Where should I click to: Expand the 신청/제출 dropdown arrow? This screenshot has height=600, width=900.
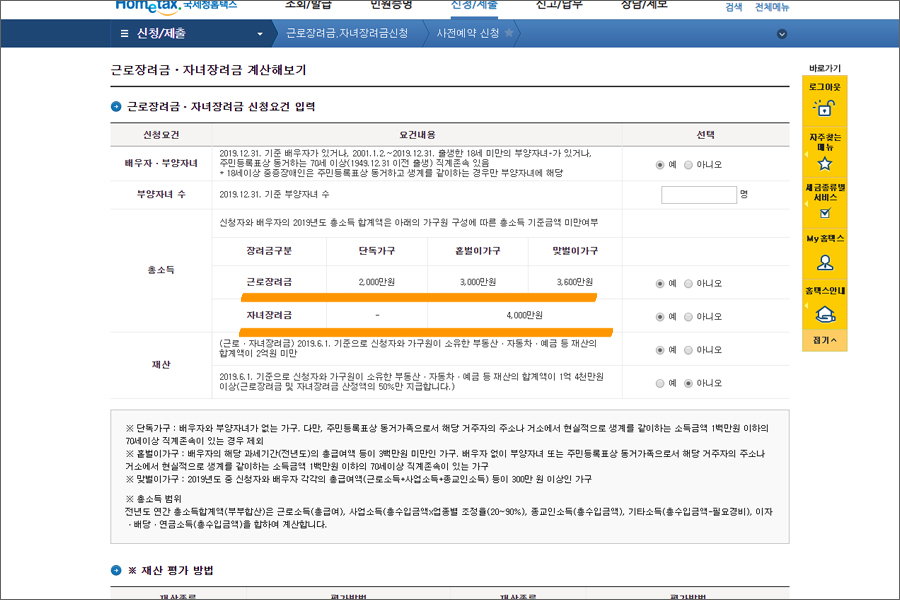(x=260, y=34)
